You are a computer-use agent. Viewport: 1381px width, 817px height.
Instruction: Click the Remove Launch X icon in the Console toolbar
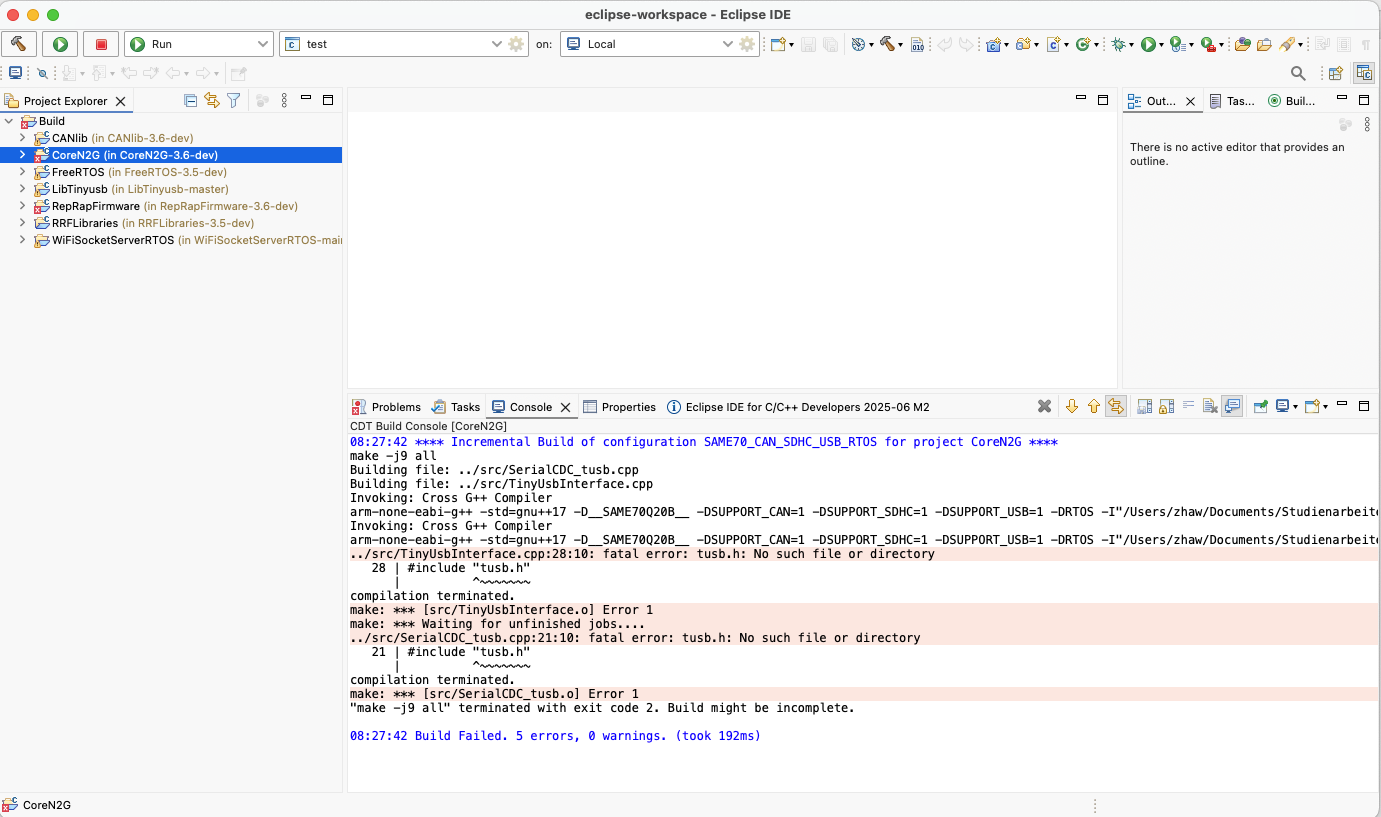(1044, 406)
